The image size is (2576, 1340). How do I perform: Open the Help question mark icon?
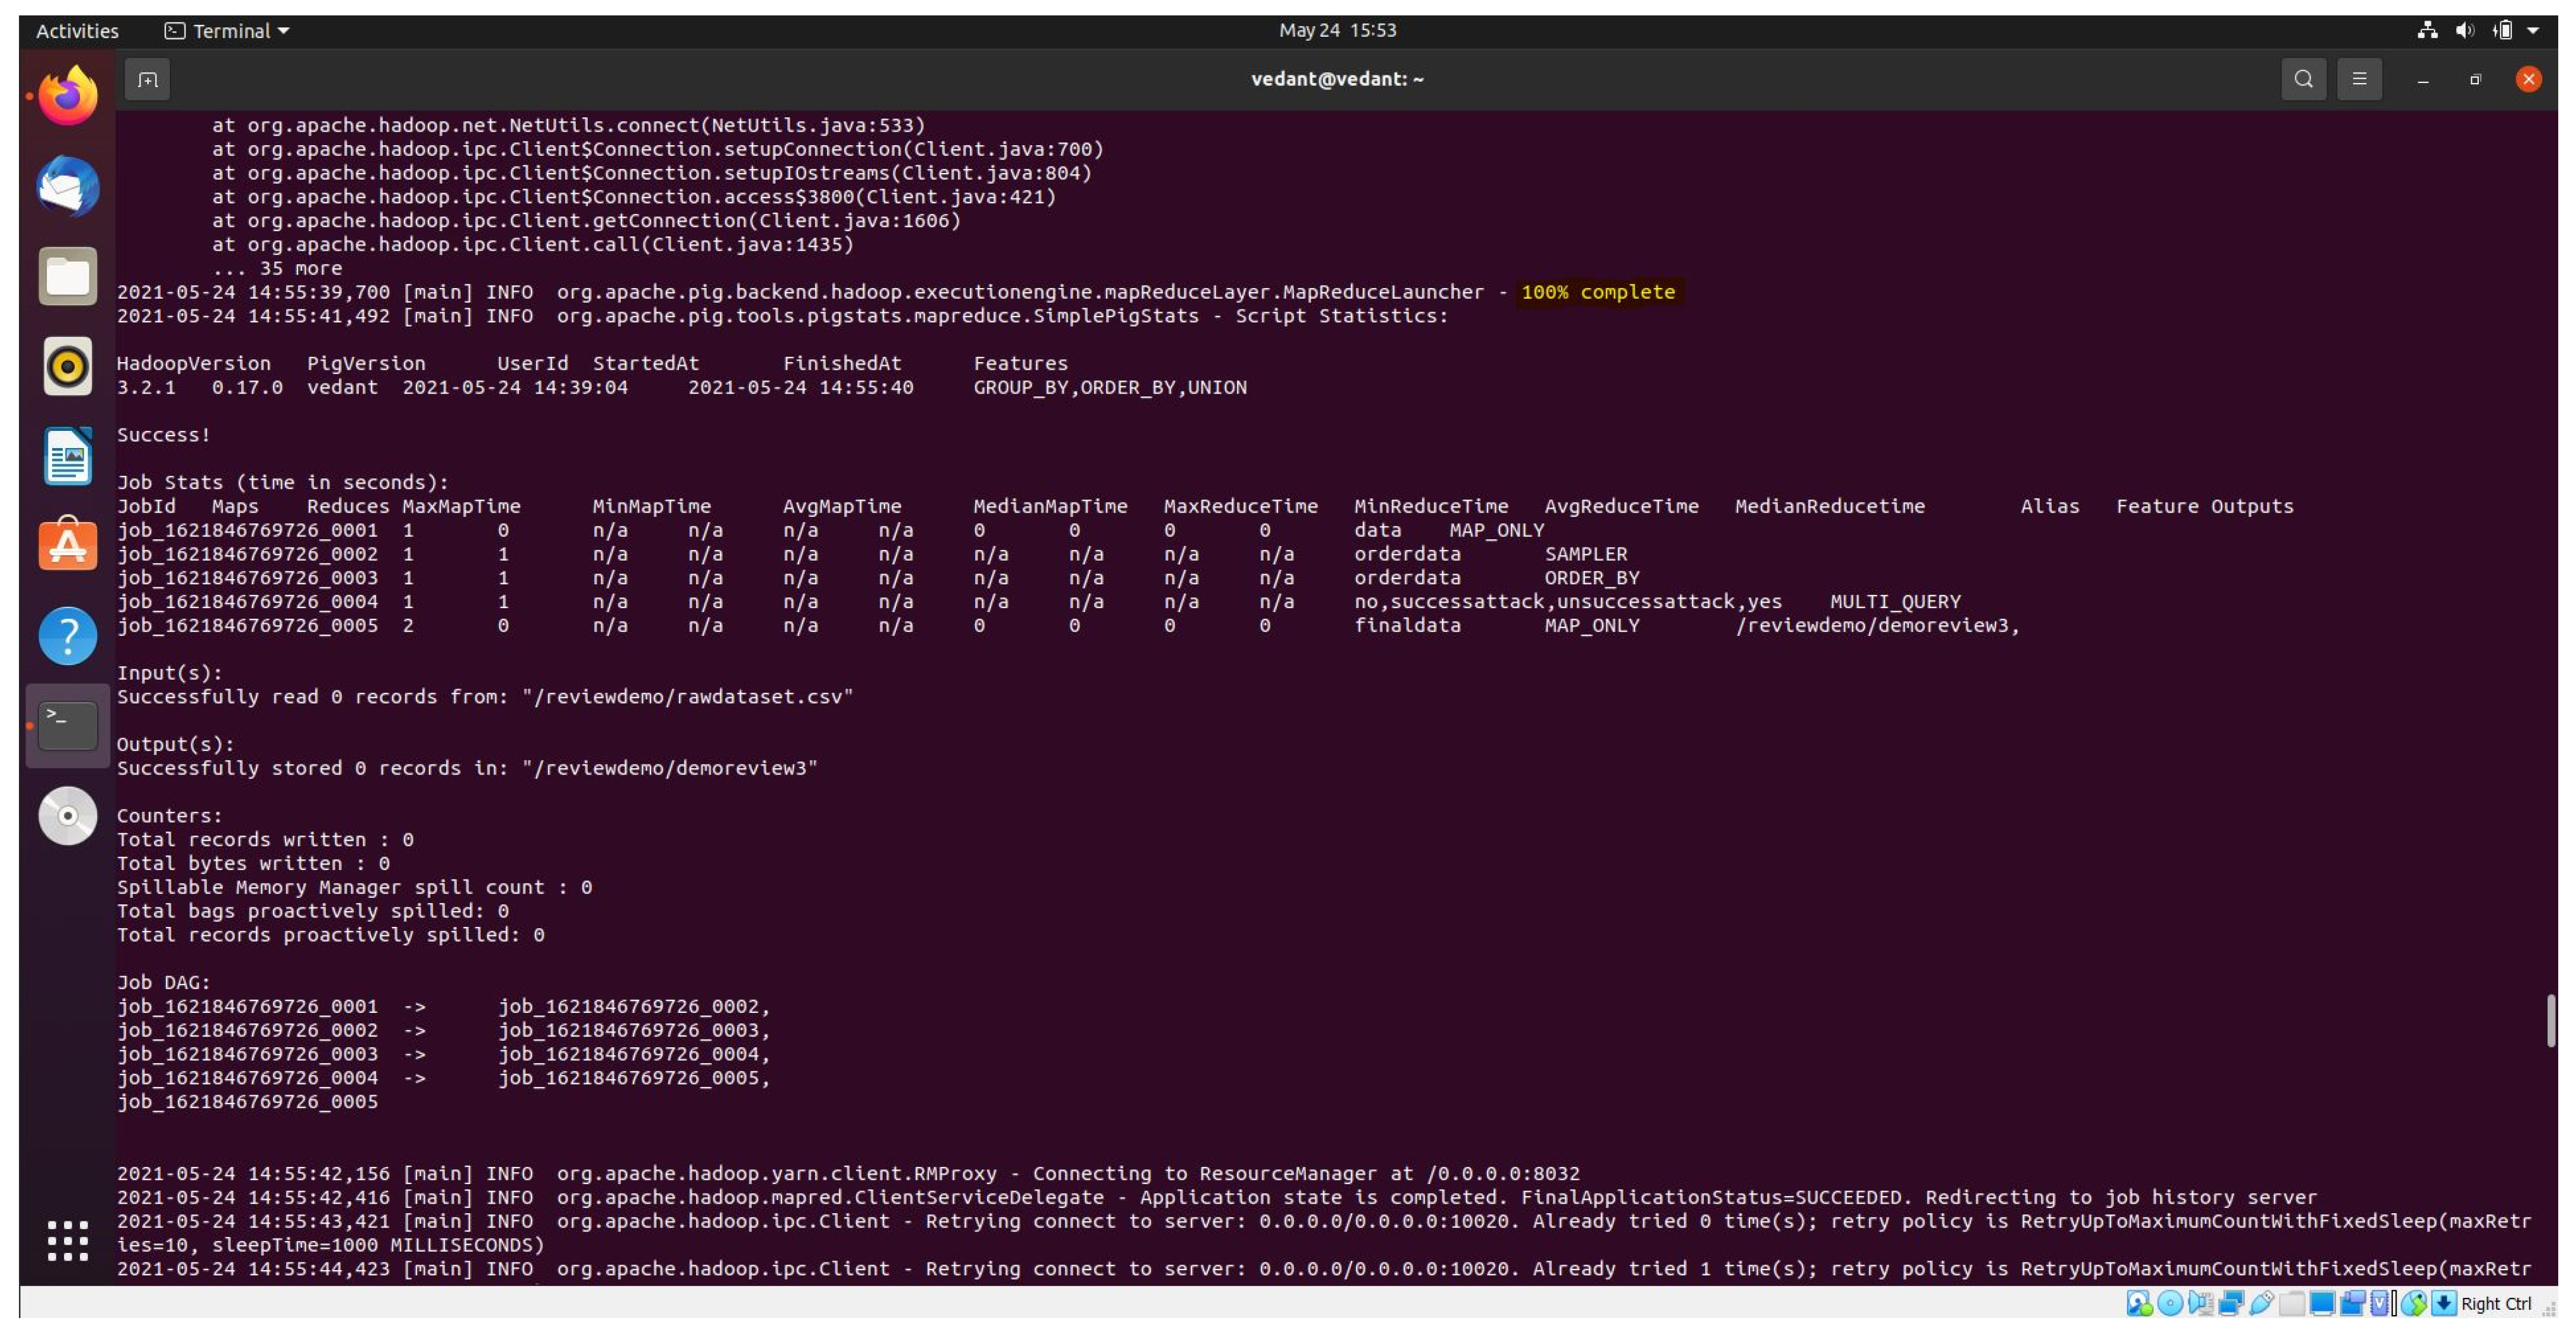point(68,636)
